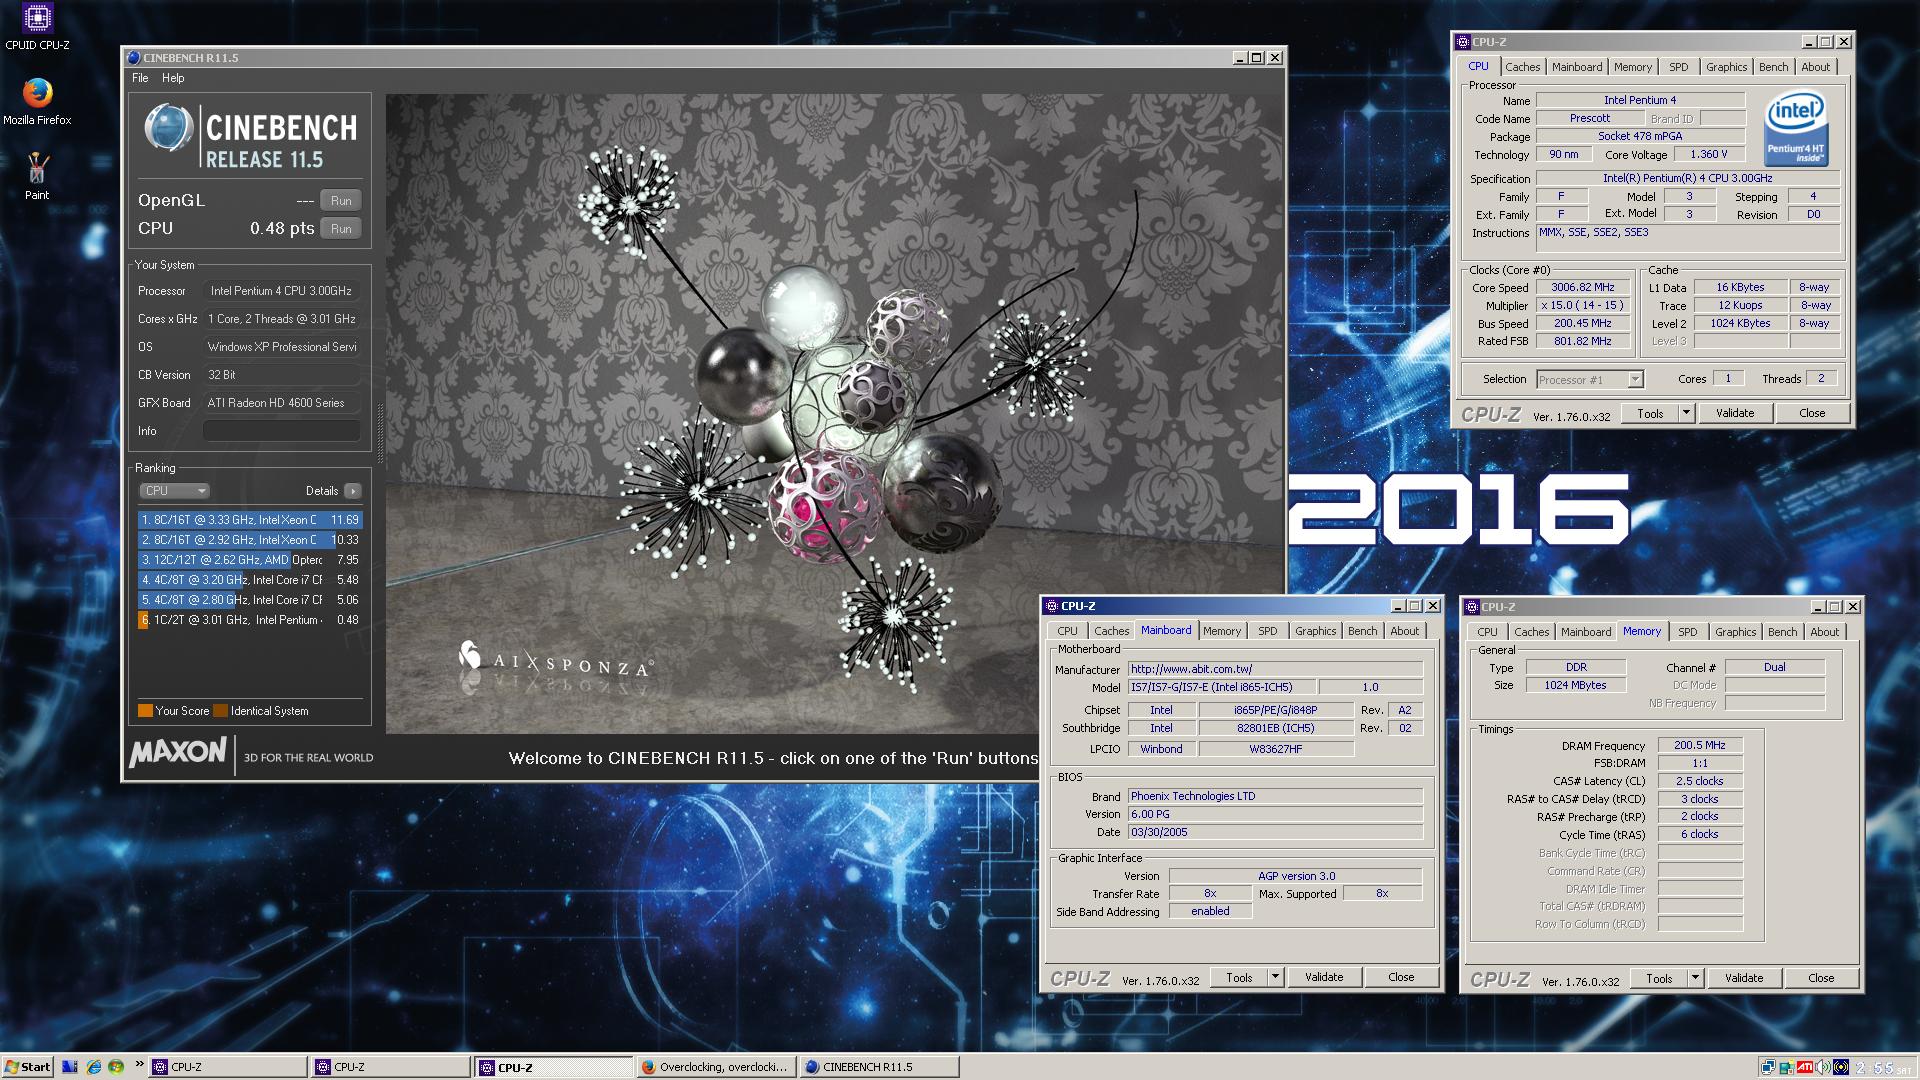Select the Mozilla Firefox desktop icon
The image size is (1920, 1080).
(37, 102)
